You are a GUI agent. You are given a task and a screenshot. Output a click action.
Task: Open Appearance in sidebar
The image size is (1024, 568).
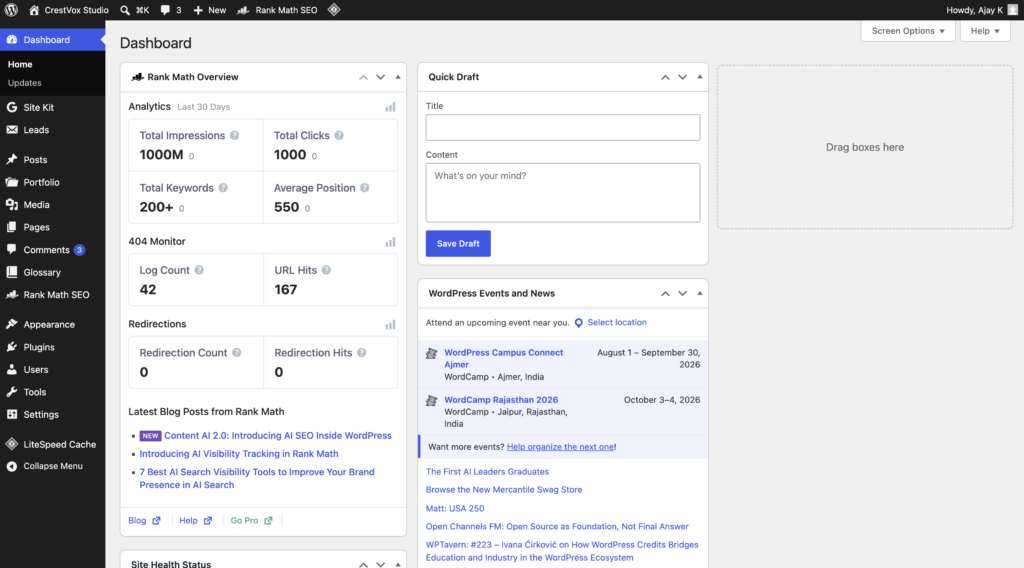[52, 324]
